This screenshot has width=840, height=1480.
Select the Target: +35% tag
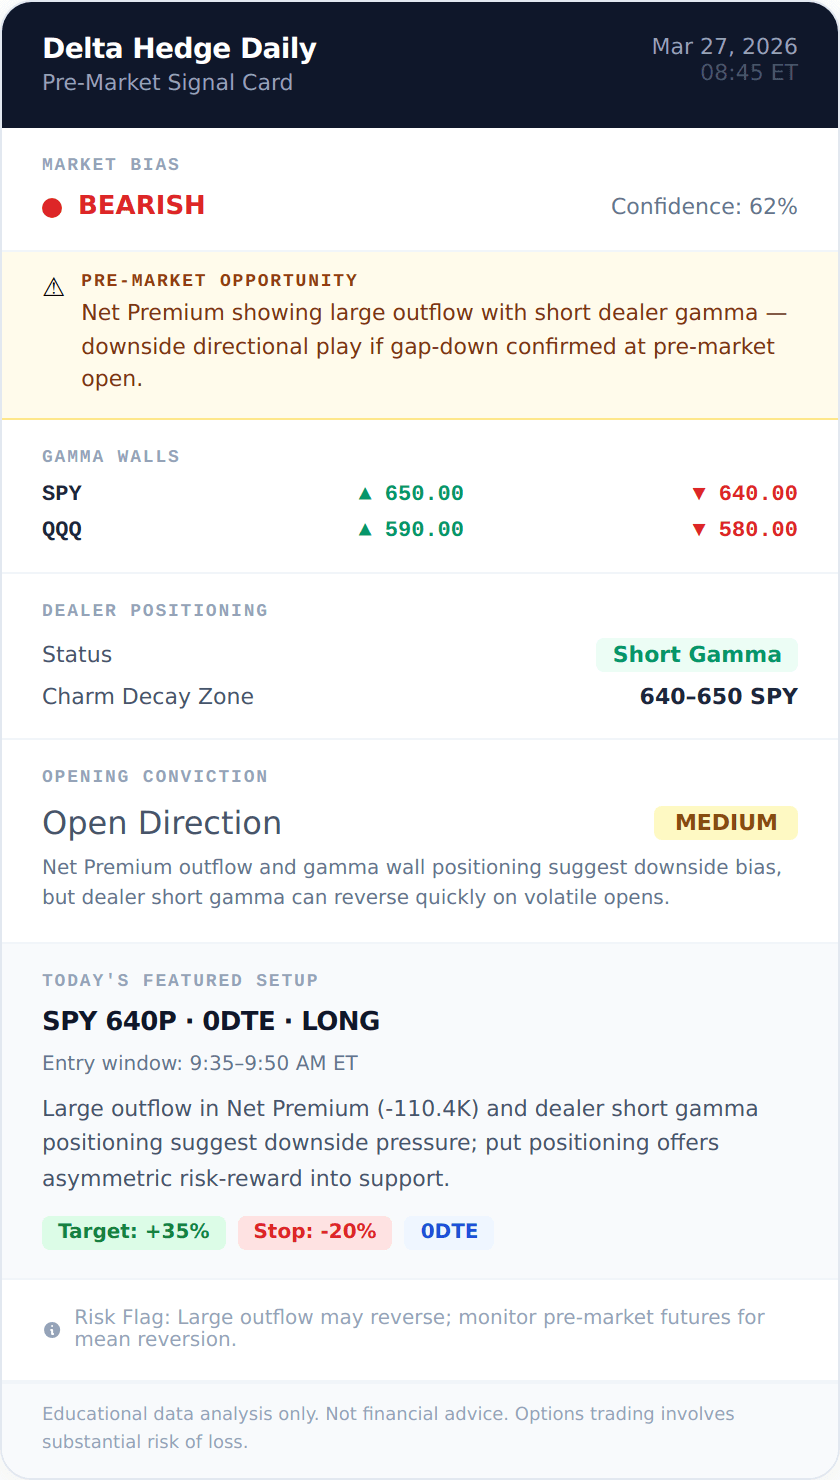coord(134,1232)
